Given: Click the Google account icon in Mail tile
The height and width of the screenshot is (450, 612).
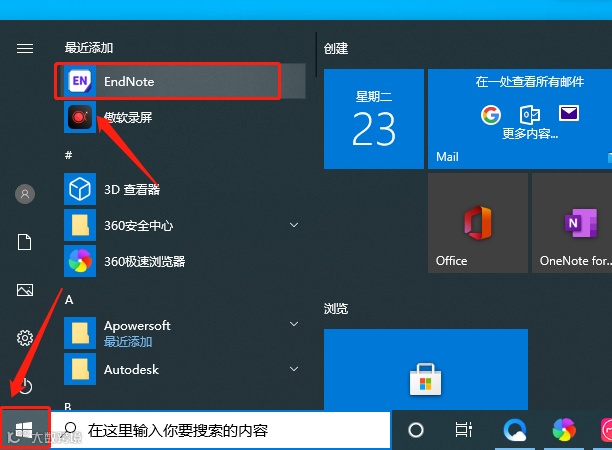Looking at the screenshot, I should click(491, 115).
